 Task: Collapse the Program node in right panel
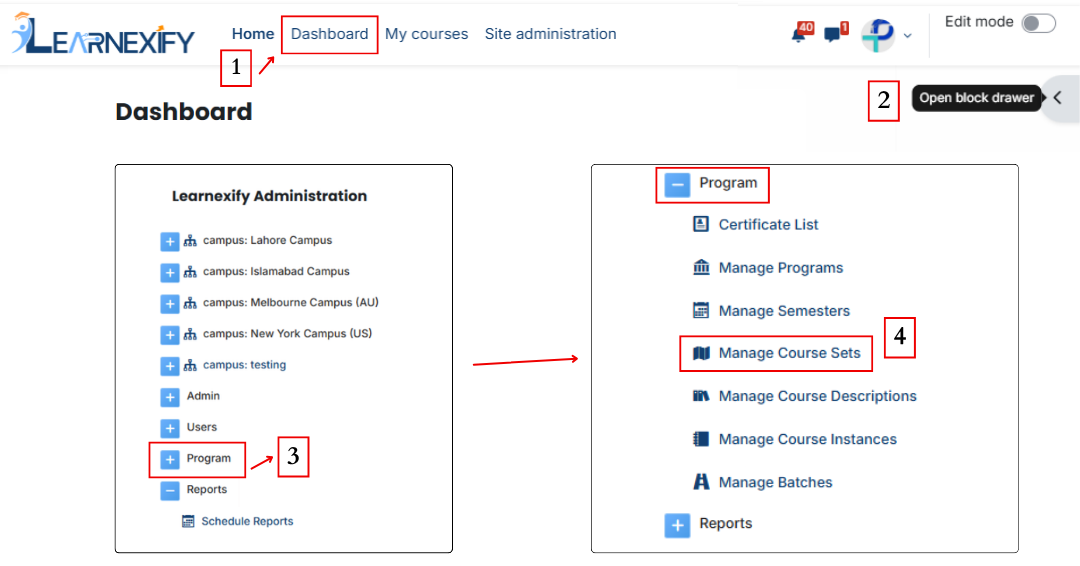coord(677,185)
